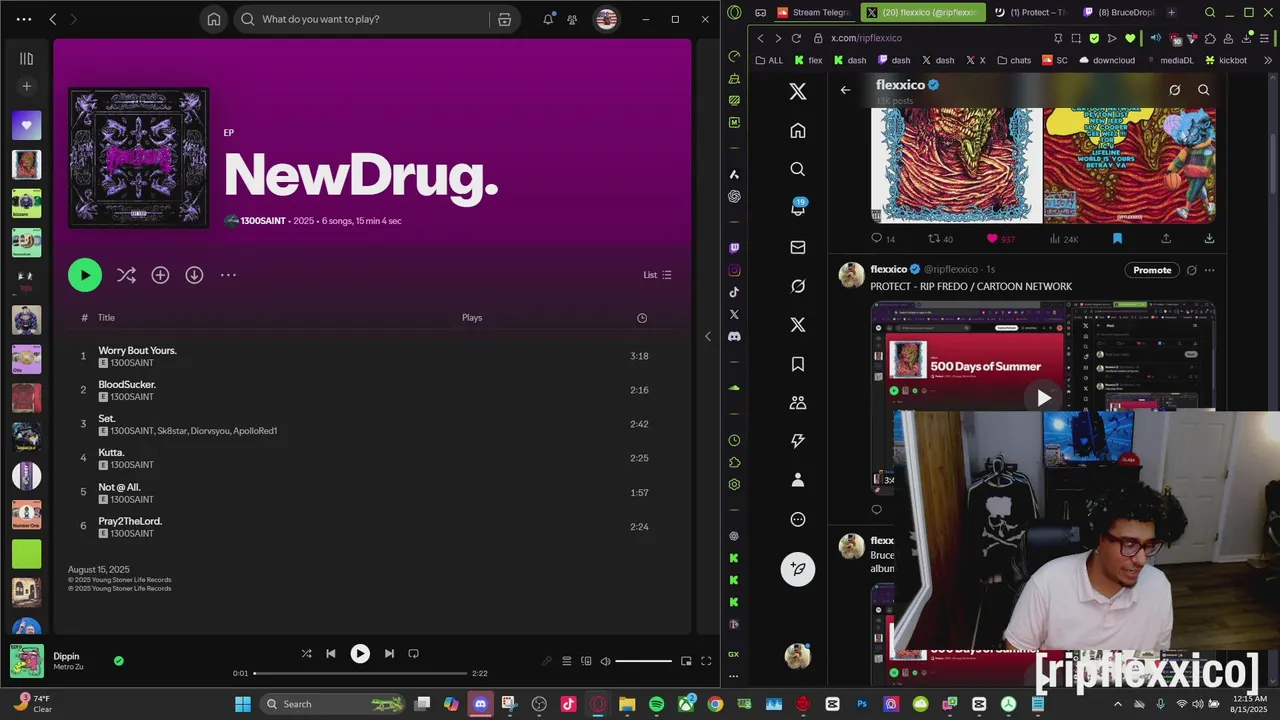Open Connect to a device icon
Screen dimensions: 1280x720
(x=586, y=661)
